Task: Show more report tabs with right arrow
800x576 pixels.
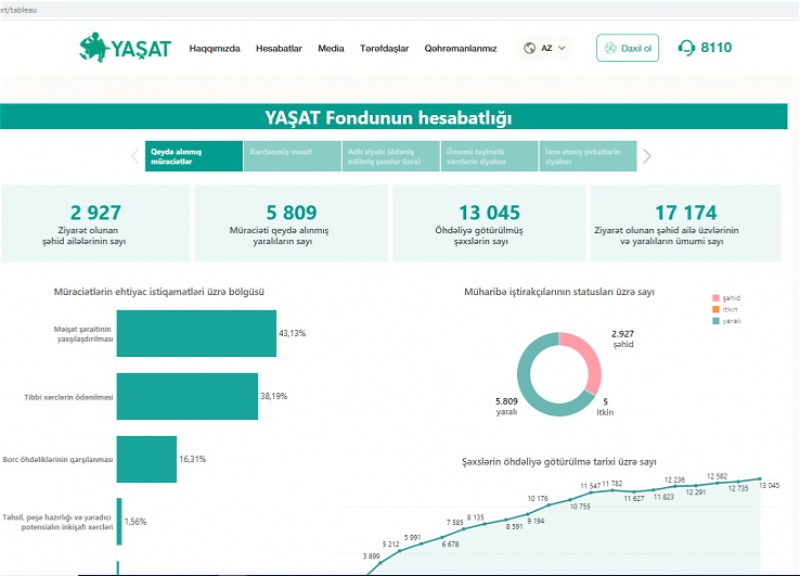Action: pyautogui.click(x=647, y=156)
